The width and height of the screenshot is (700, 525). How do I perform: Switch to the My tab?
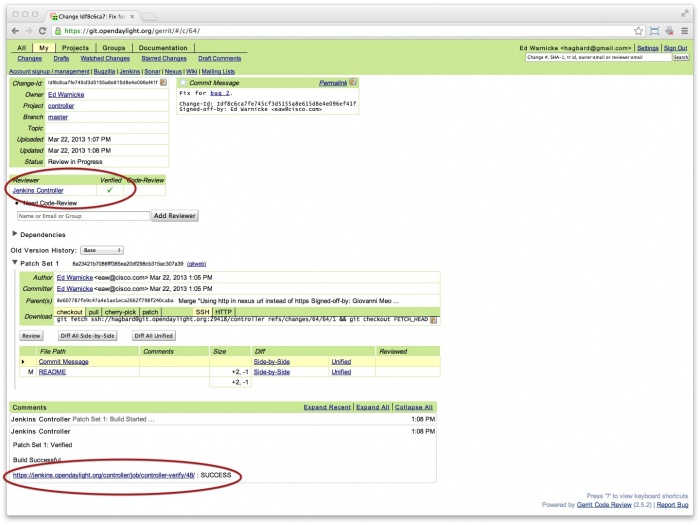(43, 48)
